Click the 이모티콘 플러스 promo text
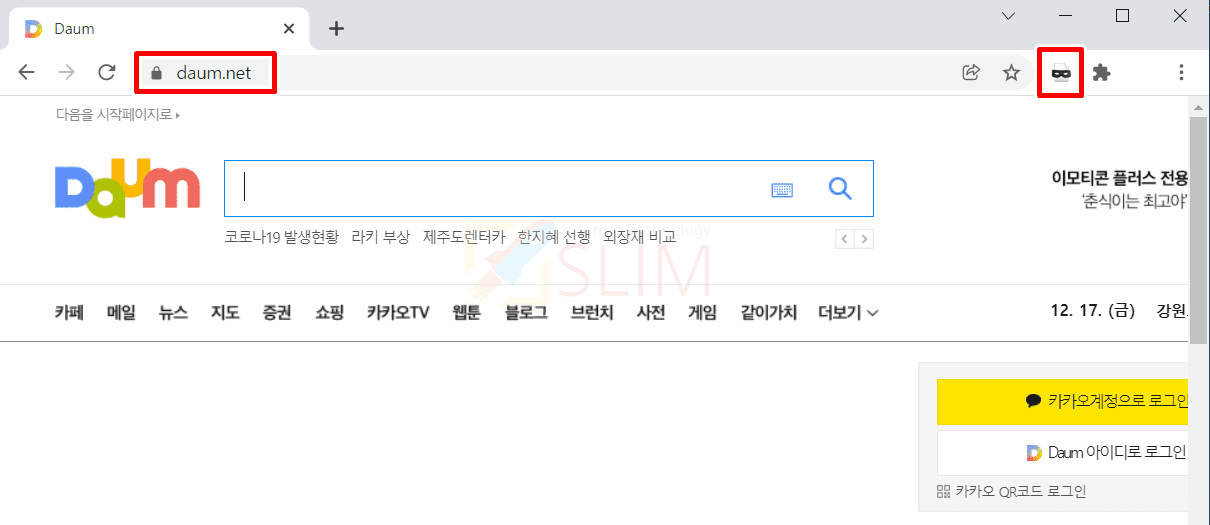1210x525 pixels. [1120, 189]
